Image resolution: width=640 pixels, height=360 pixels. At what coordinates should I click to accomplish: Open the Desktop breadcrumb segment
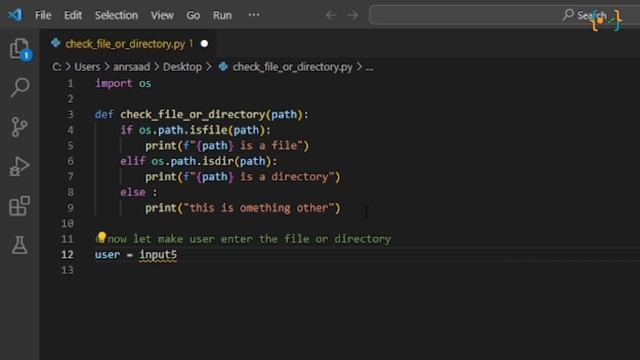click(x=182, y=67)
